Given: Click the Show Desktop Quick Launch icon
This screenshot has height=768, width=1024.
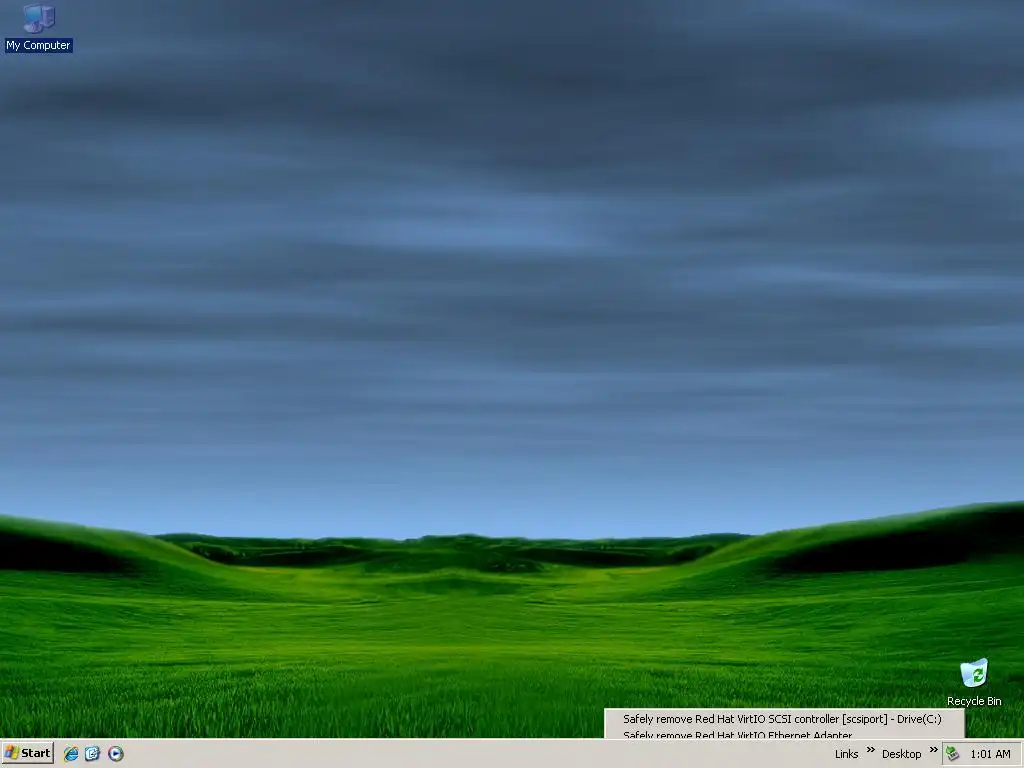Looking at the screenshot, I should point(93,754).
